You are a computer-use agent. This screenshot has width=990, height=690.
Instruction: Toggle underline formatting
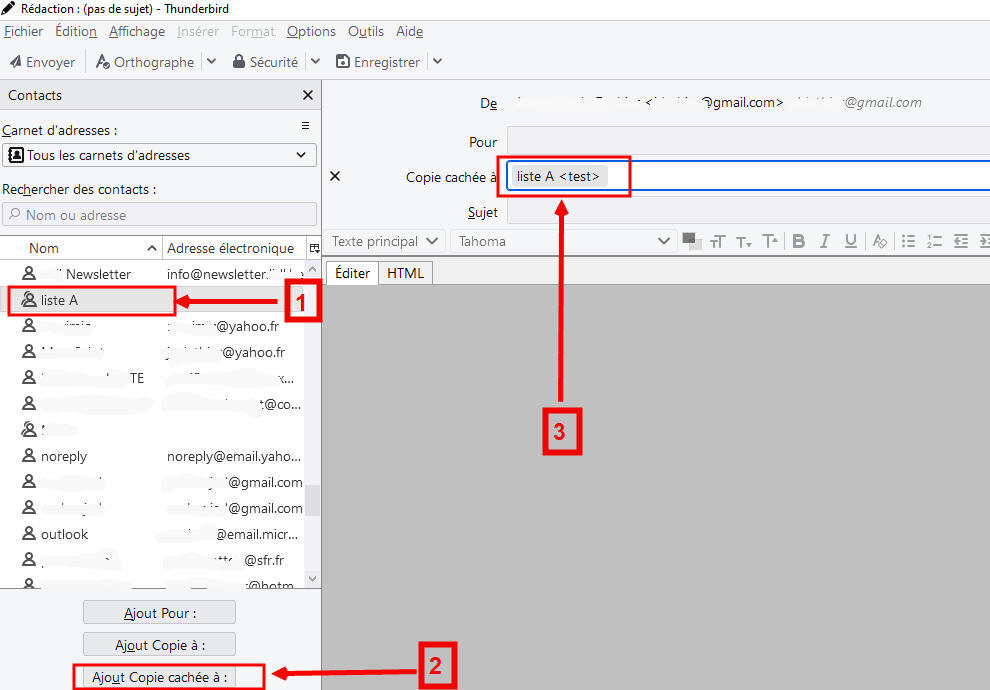coord(850,241)
